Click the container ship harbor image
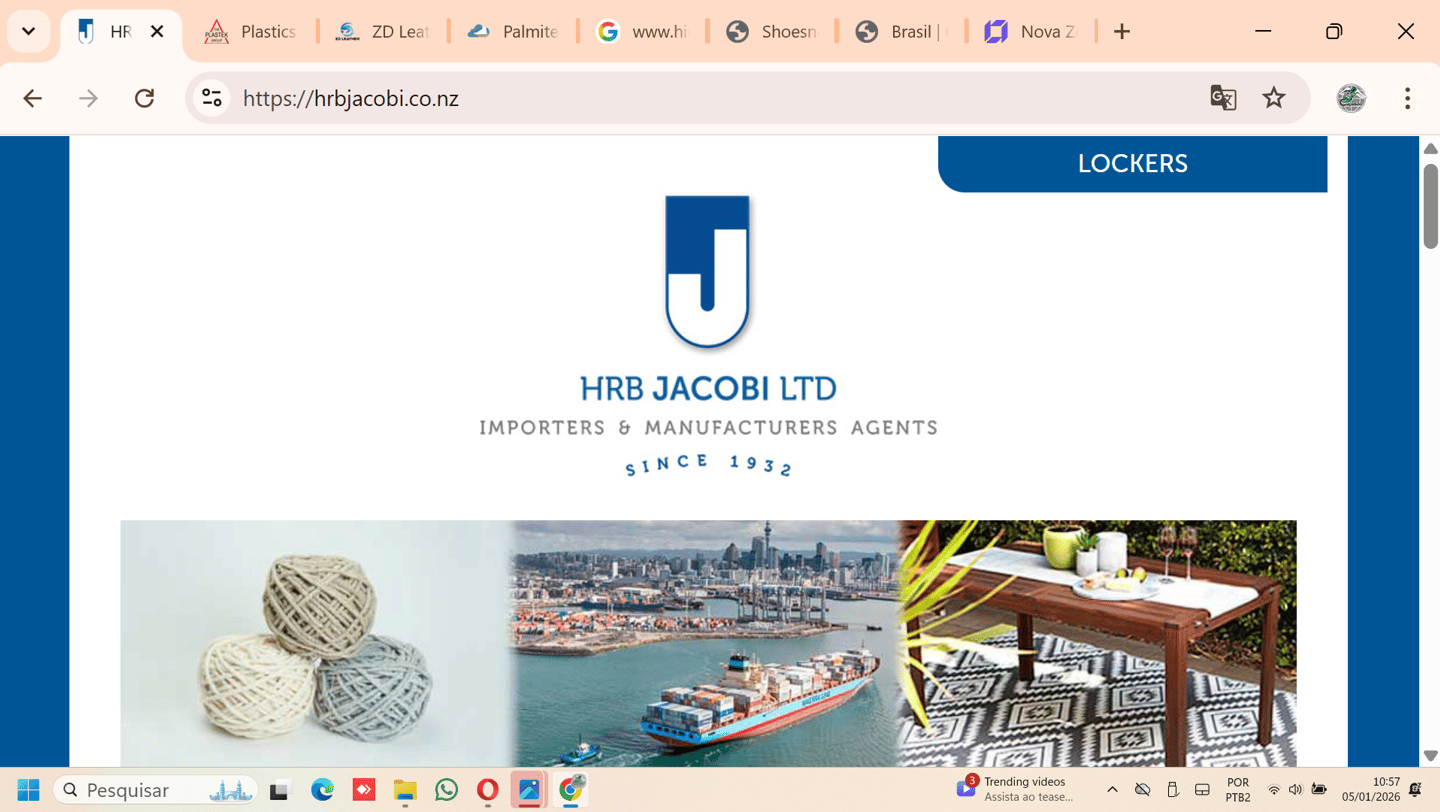Image resolution: width=1440 pixels, height=812 pixels. click(706, 643)
